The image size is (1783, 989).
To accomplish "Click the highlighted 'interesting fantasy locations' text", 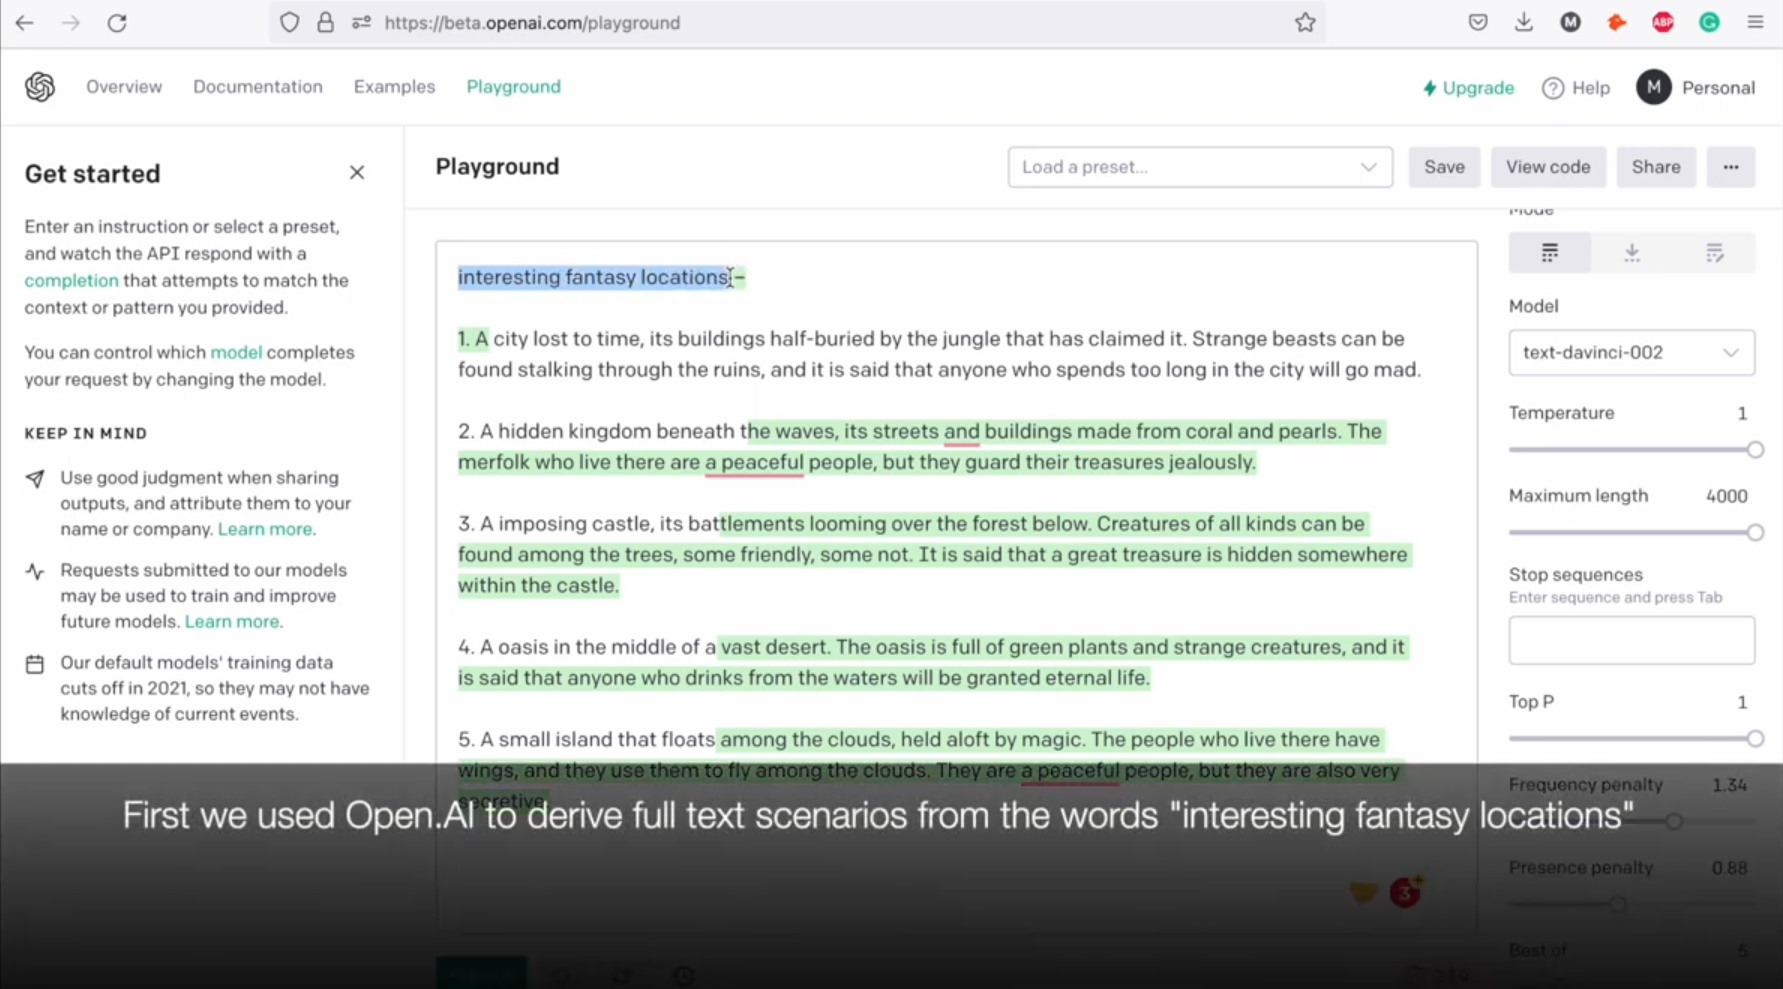I will tap(593, 277).
